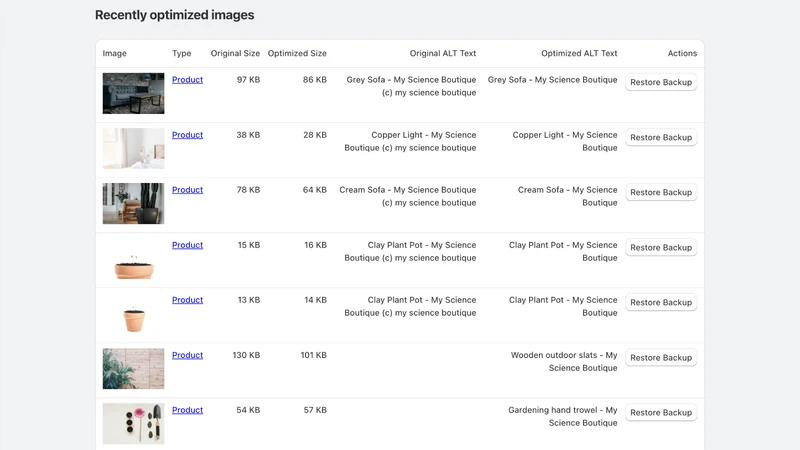800x450 pixels.
Task: Select the 38 KB original size cell
Action: click(x=248, y=135)
